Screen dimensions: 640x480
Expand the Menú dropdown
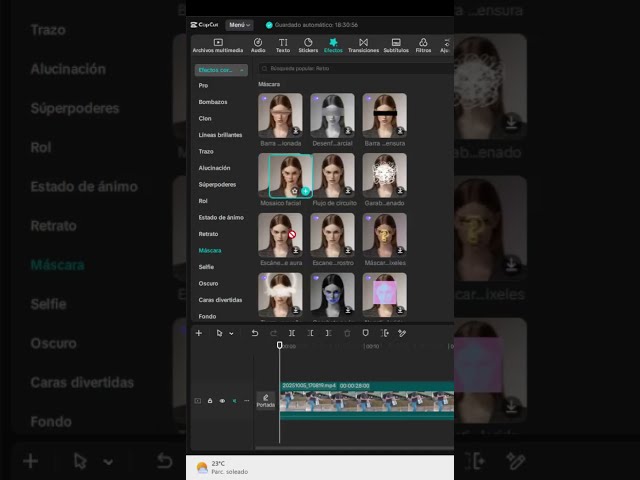tap(240, 25)
